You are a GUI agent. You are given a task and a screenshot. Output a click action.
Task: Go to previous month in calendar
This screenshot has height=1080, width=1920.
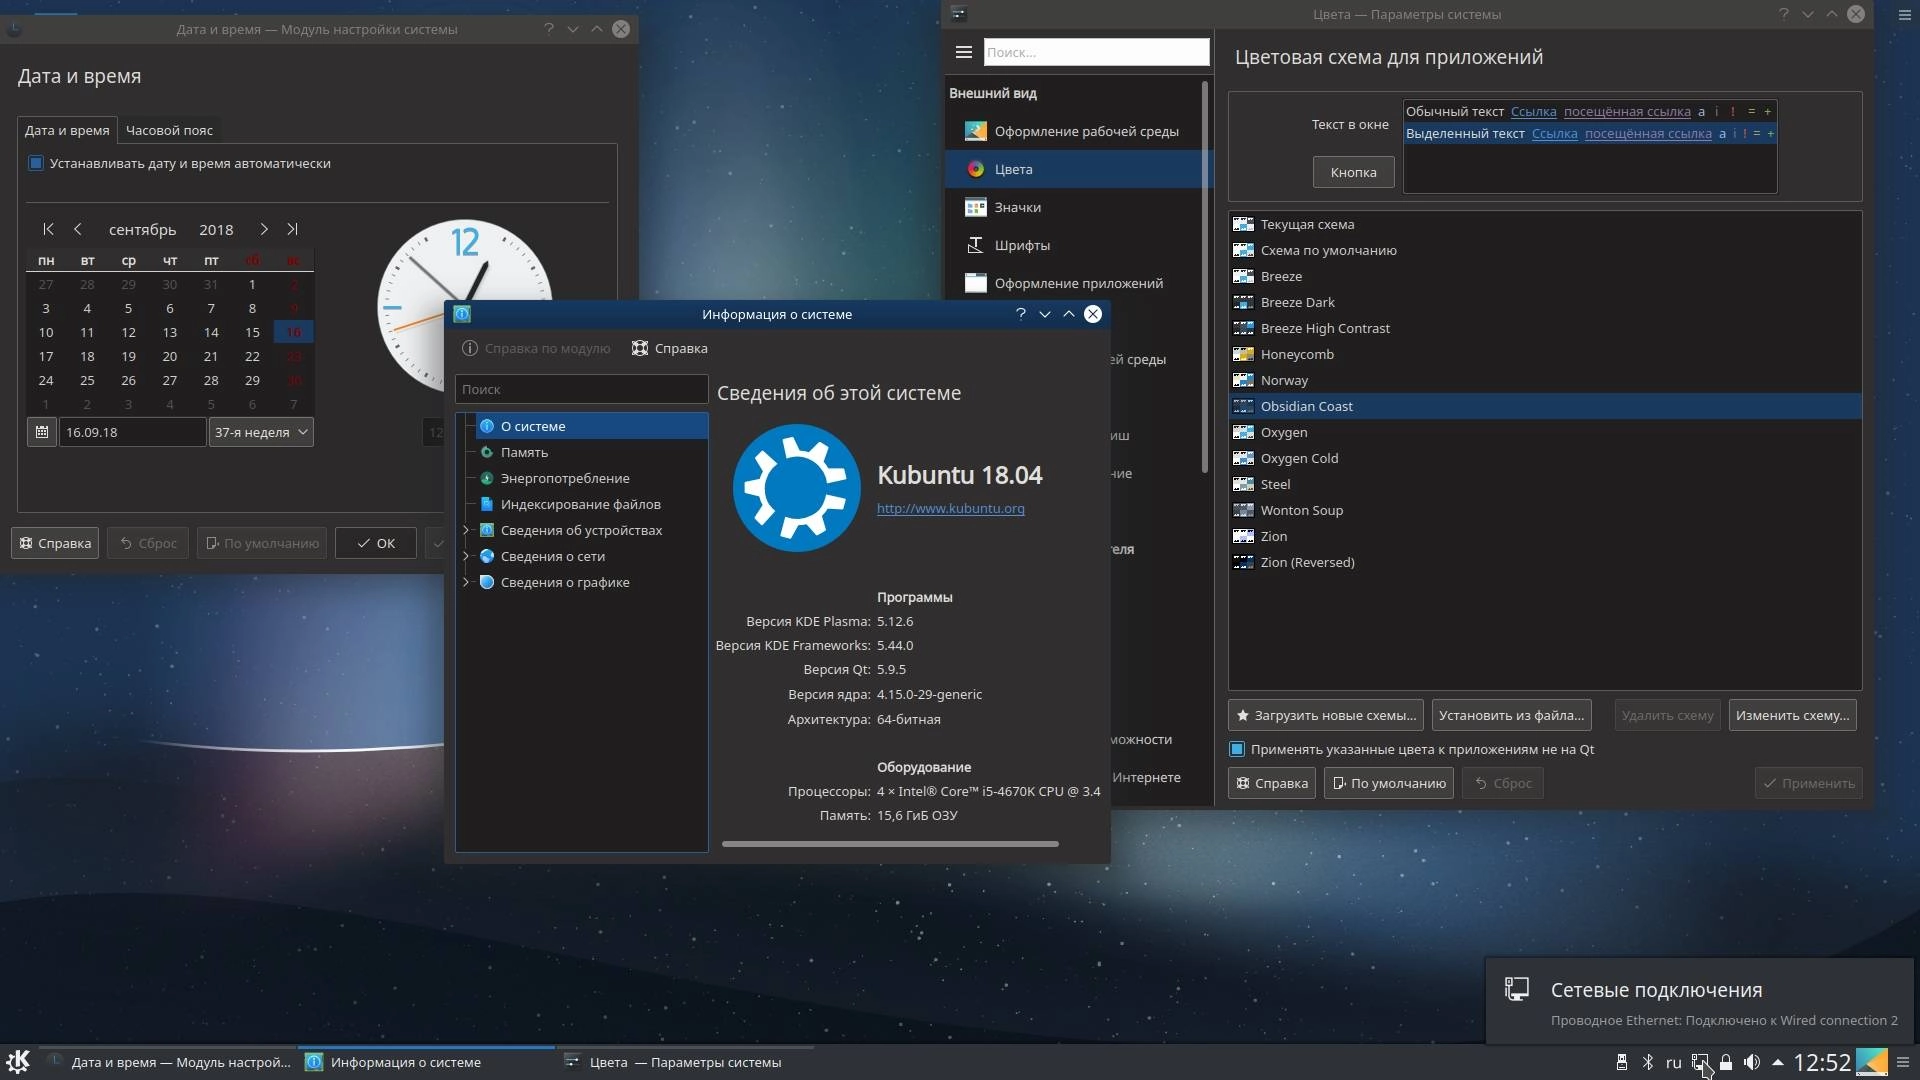78,229
